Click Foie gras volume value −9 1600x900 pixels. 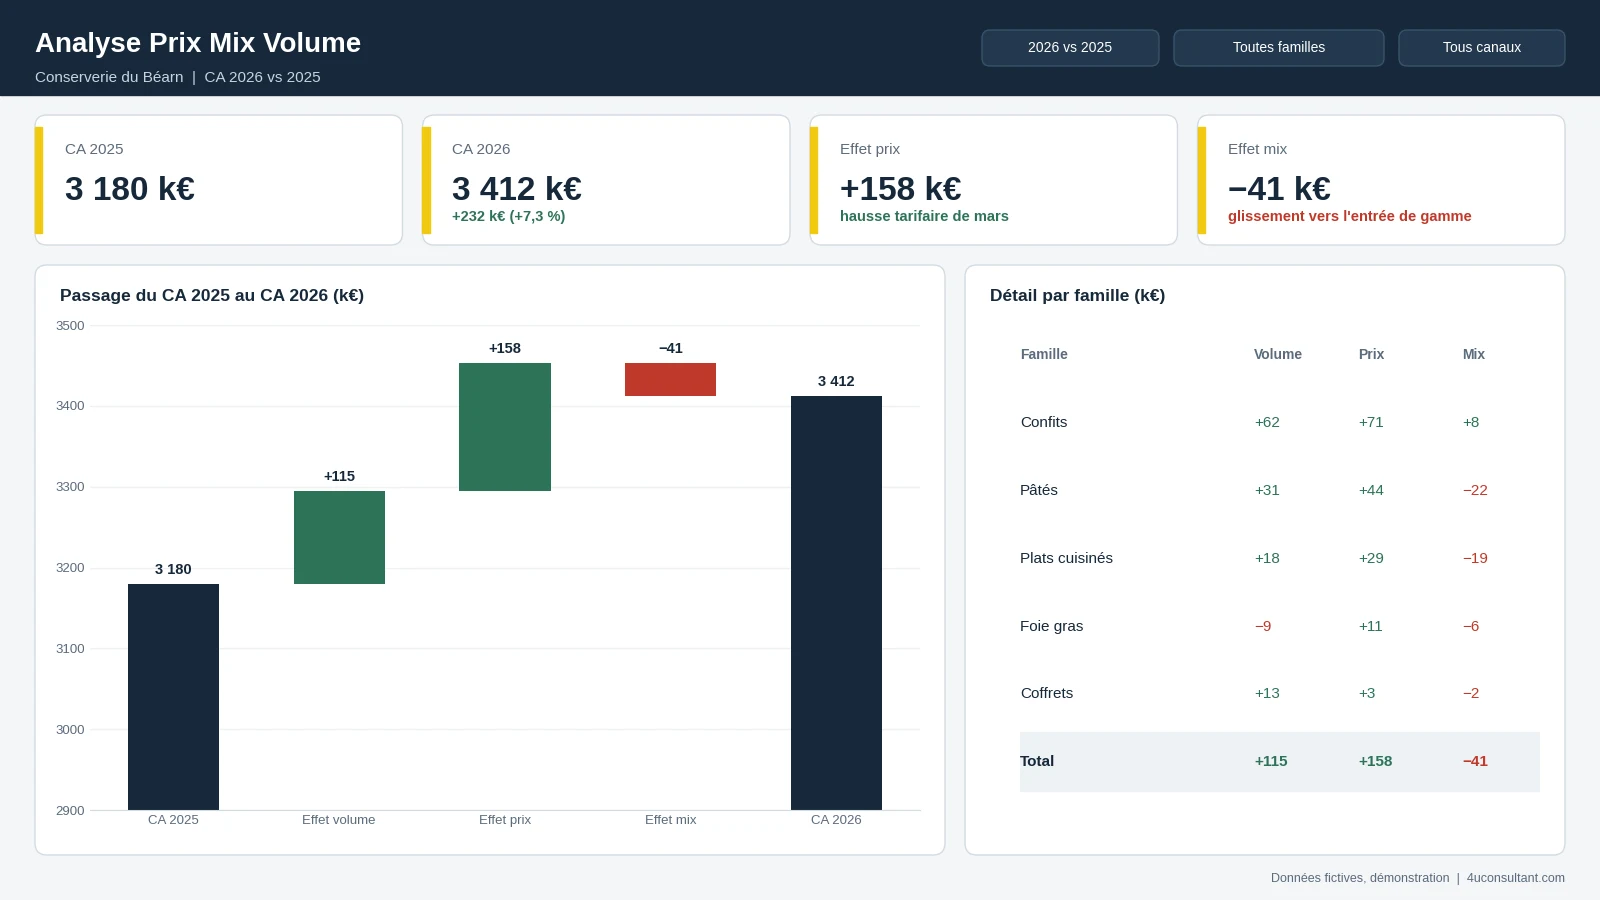(1263, 626)
